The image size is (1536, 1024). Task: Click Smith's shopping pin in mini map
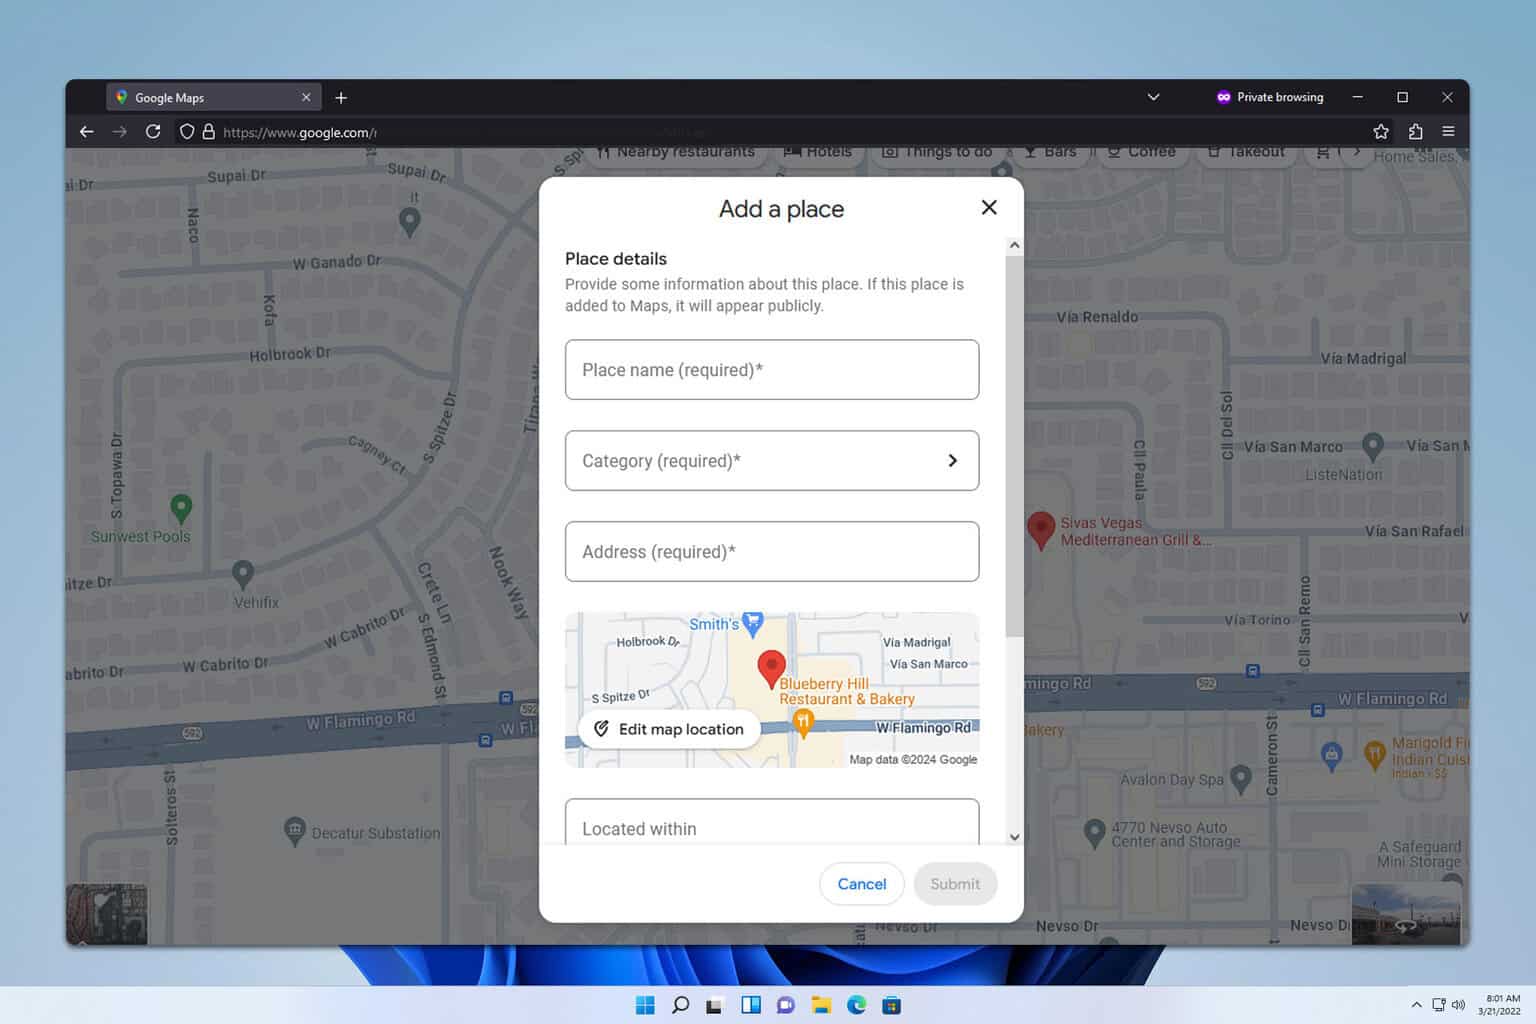pos(754,624)
